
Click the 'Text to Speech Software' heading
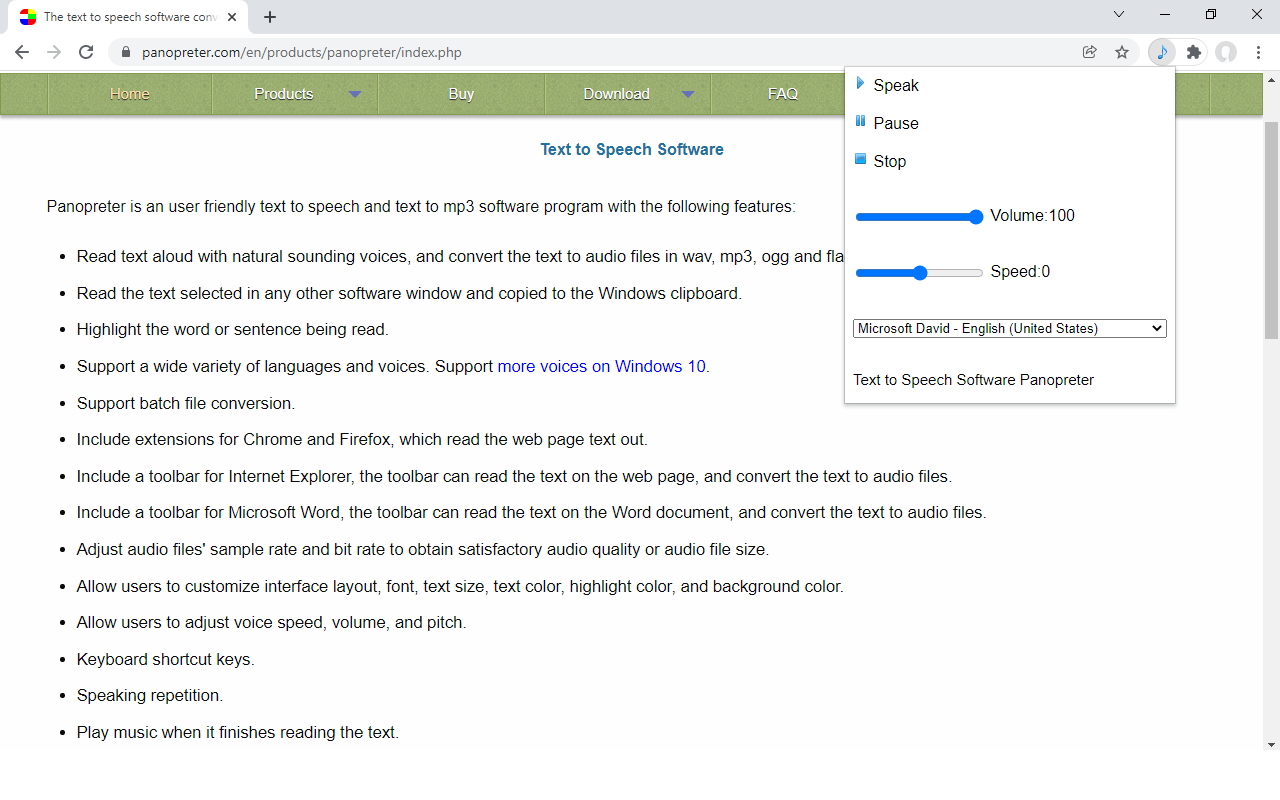[632, 149]
